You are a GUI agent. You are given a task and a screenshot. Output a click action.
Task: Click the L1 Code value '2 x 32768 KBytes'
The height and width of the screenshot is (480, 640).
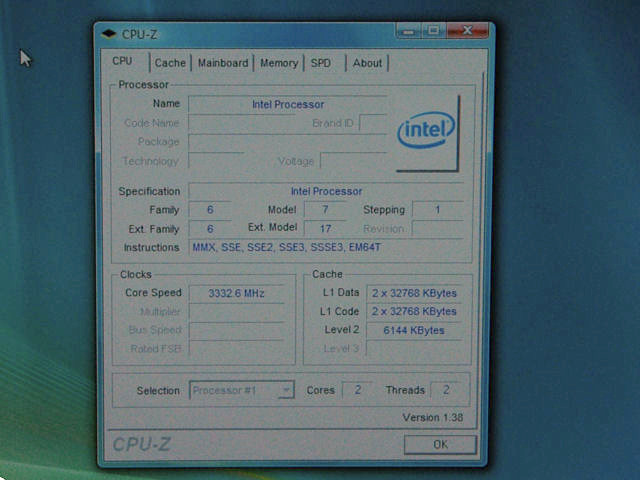414,311
